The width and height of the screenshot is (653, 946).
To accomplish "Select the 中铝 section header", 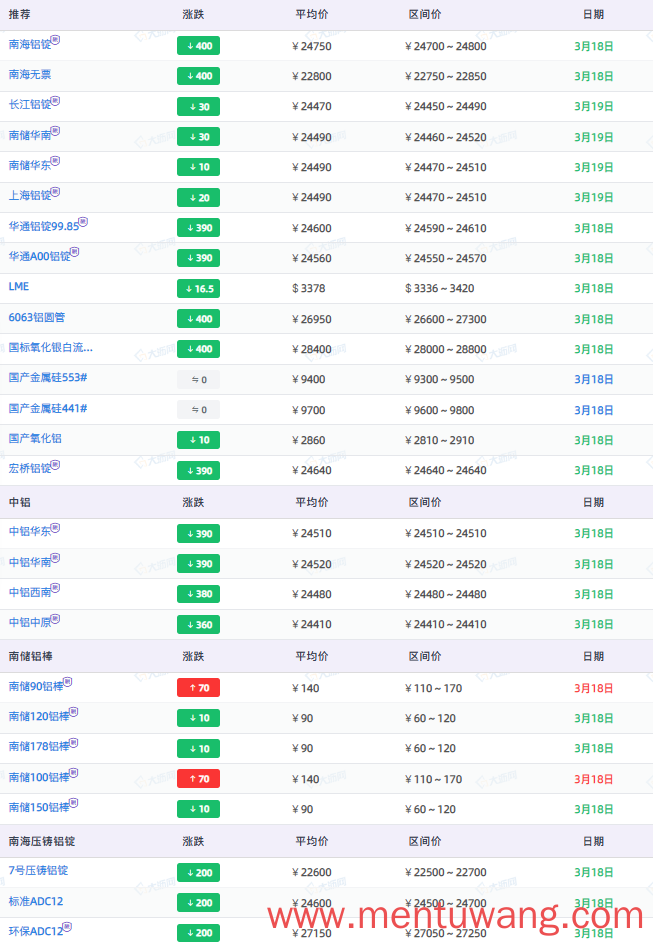I will 19,502.
